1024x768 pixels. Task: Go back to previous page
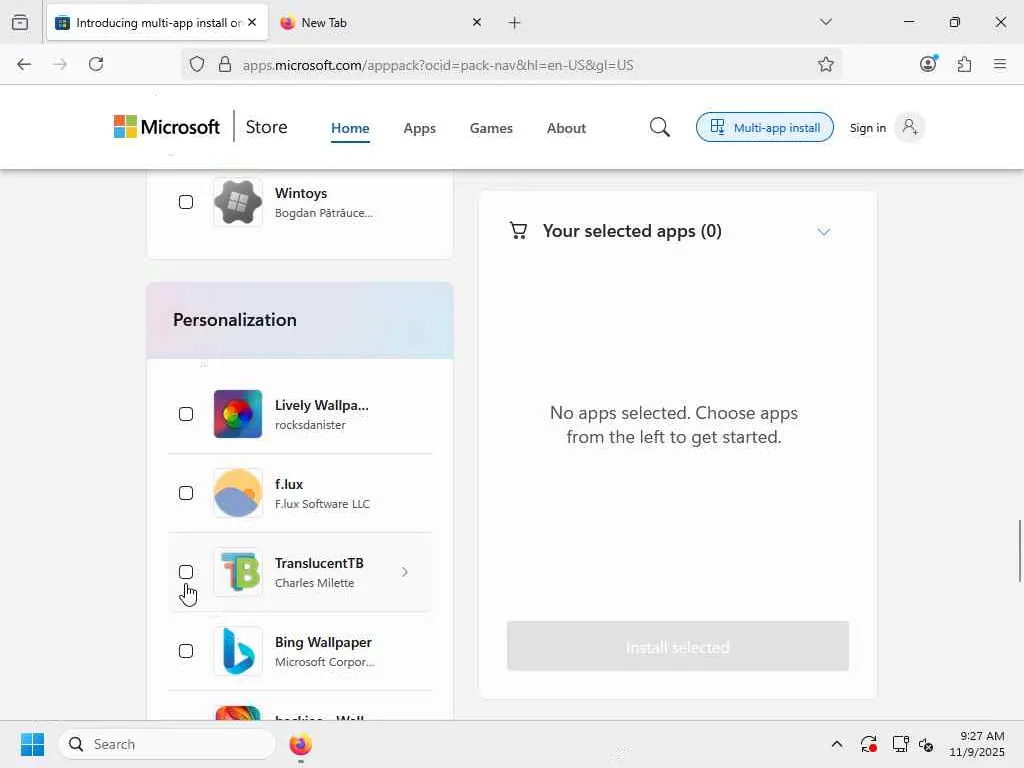pyautogui.click(x=24, y=64)
